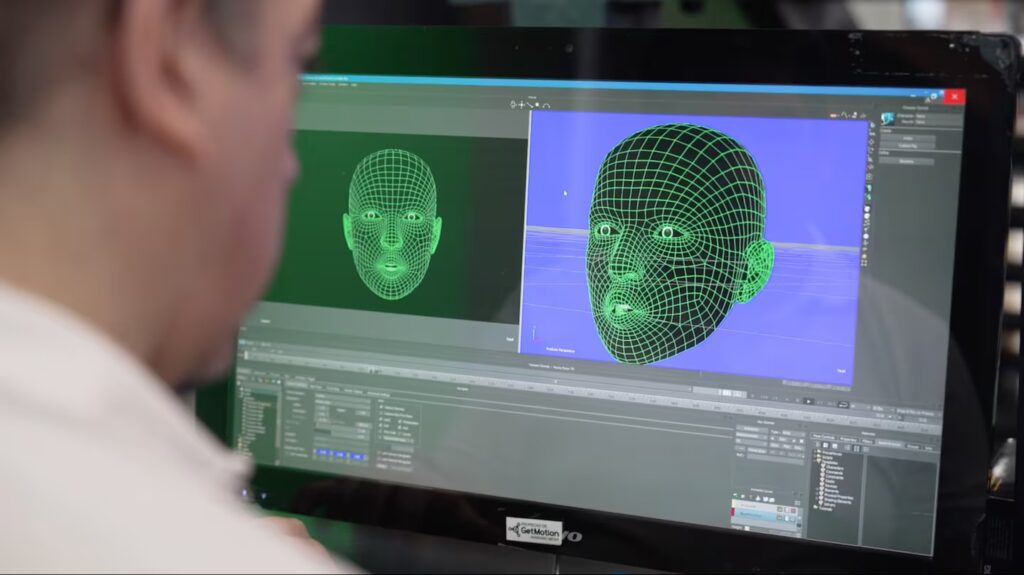The width and height of the screenshot is (1024, 575).
Task: Open the Animation dropdown in Key Controls
Action: [x=752, y=429]
